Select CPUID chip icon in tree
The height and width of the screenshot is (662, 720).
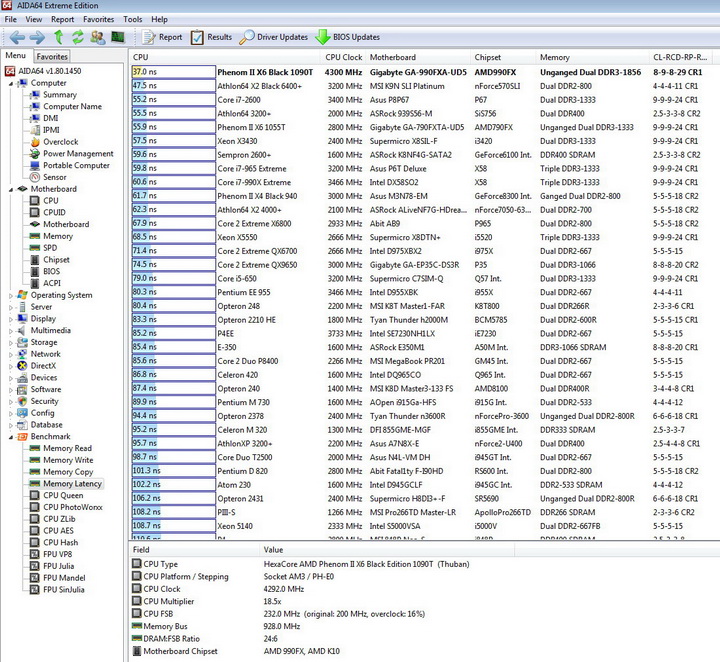coord(34,213)
